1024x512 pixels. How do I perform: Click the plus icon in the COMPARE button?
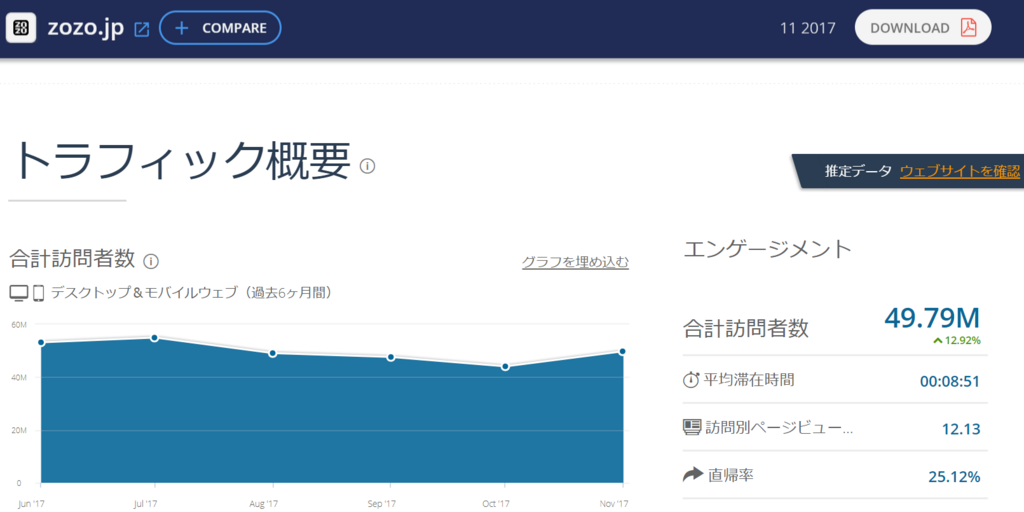pos(182,28)
